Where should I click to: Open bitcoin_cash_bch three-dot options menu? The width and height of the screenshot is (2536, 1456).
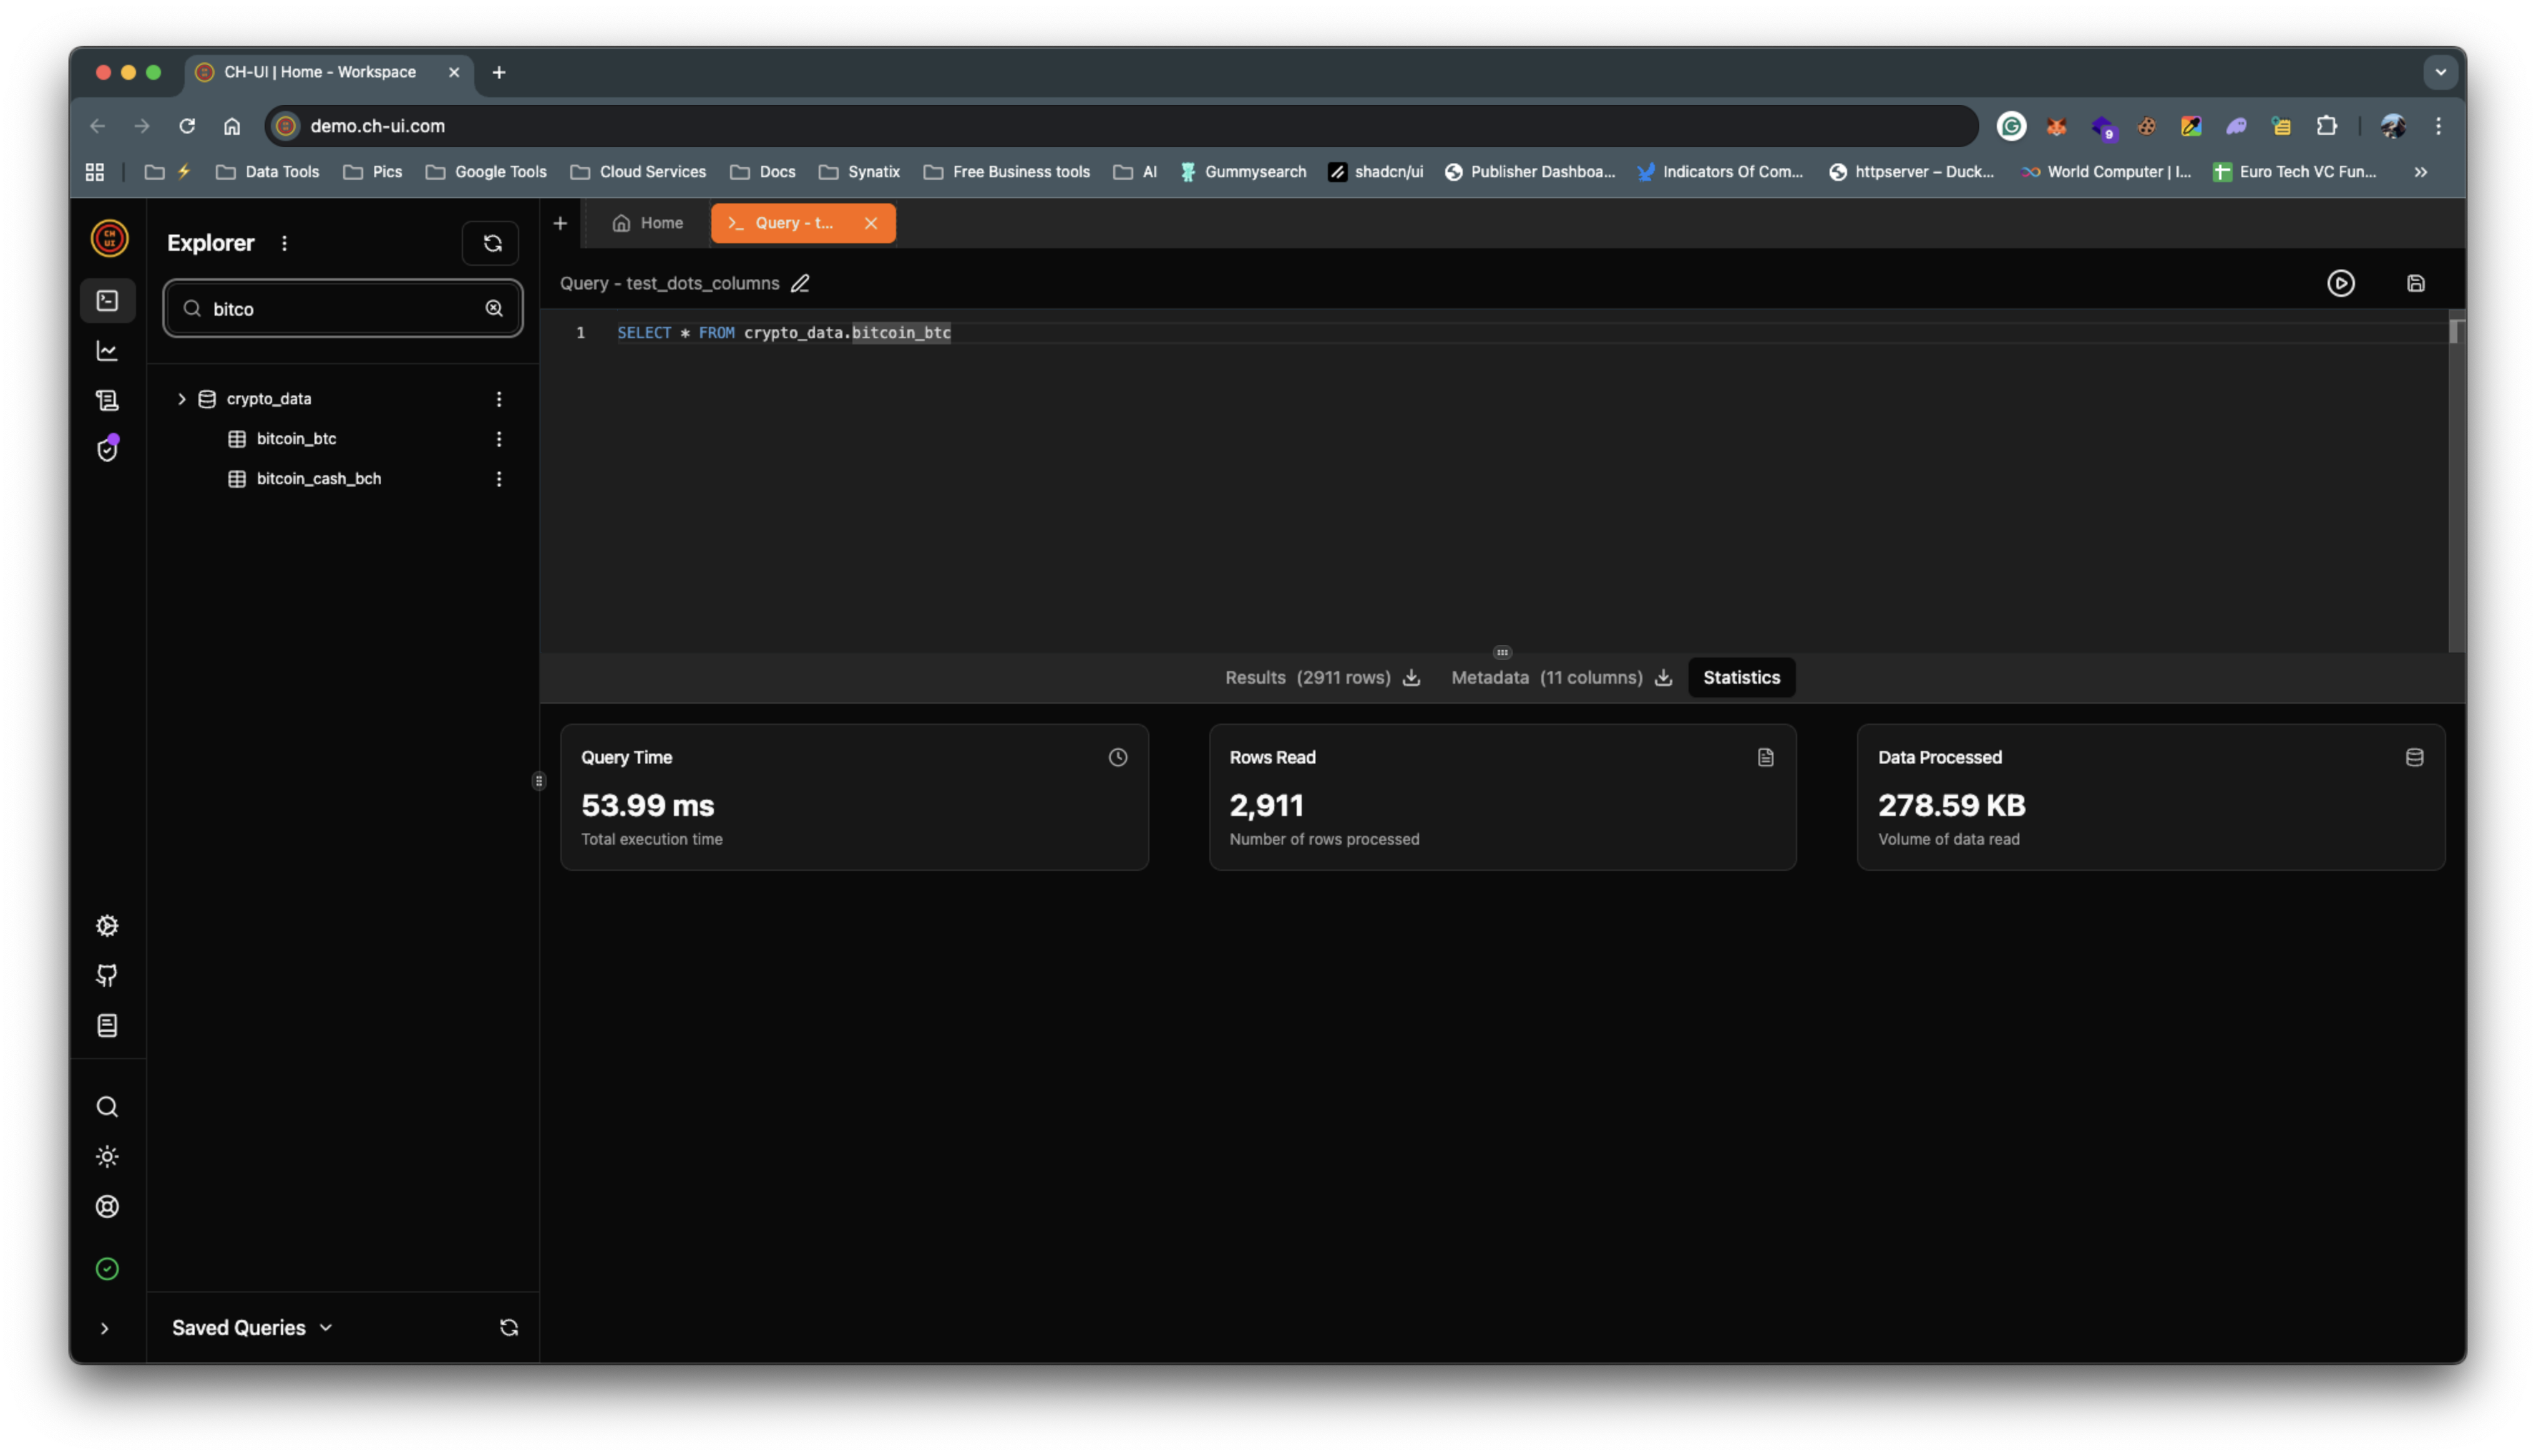[499, 479]
